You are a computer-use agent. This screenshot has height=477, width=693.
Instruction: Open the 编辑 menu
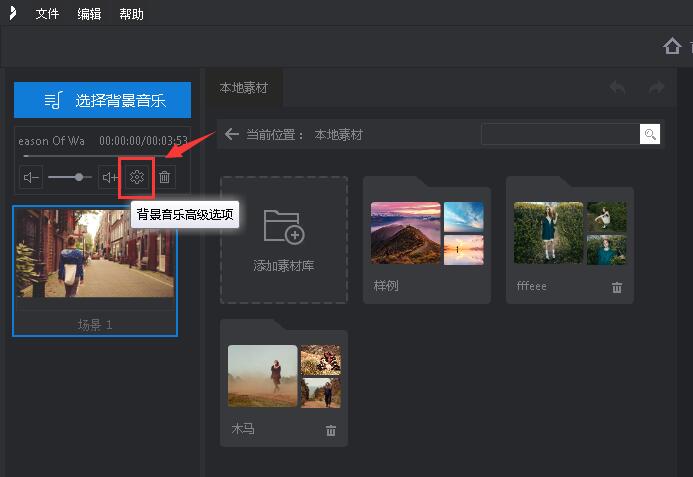point(89,14)
